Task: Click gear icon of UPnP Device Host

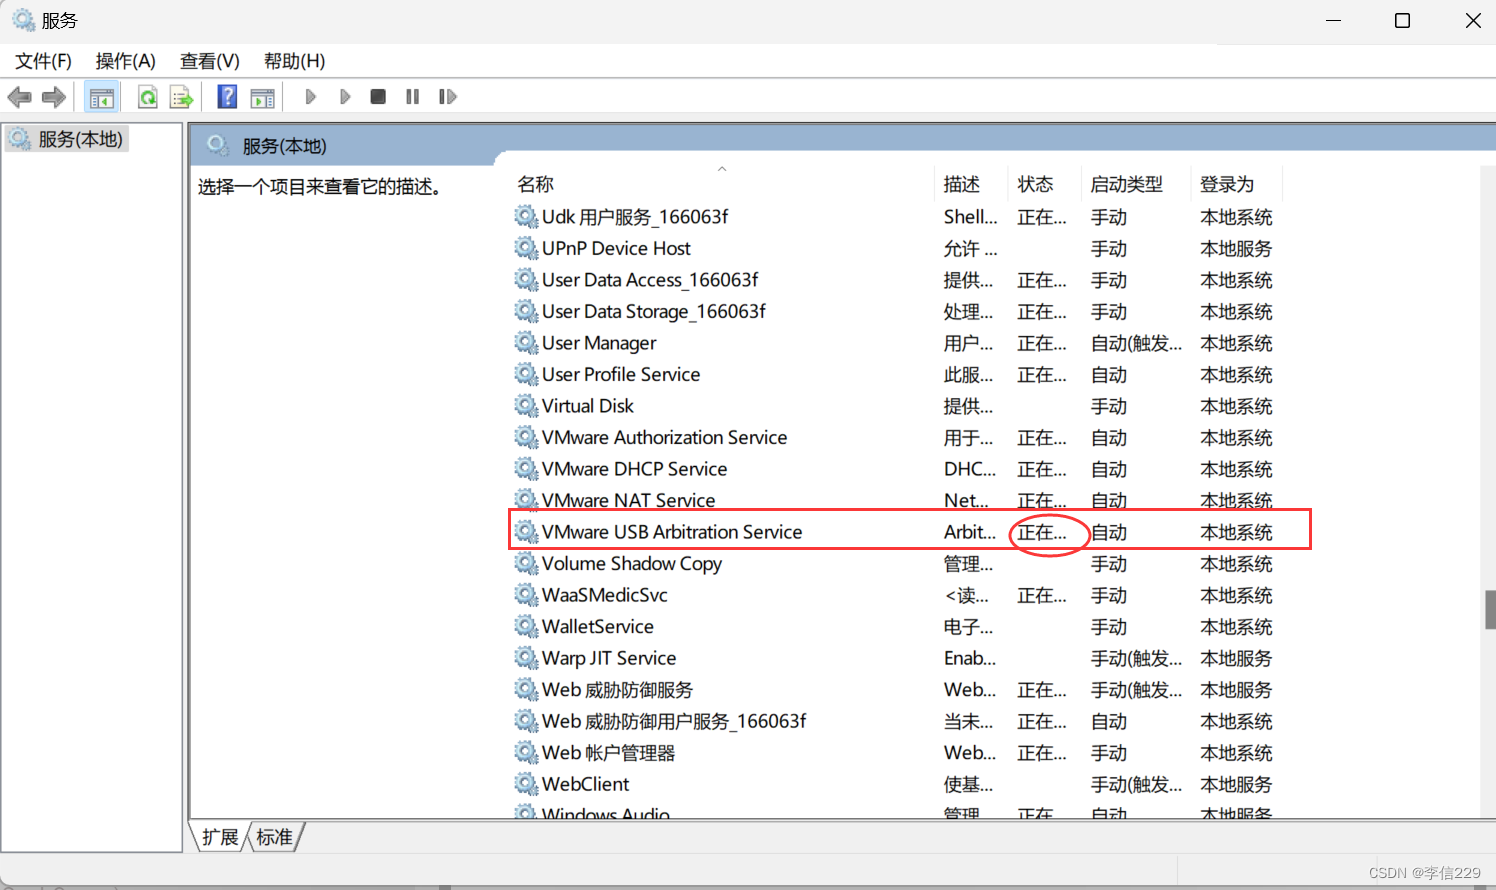Action: 526,247
